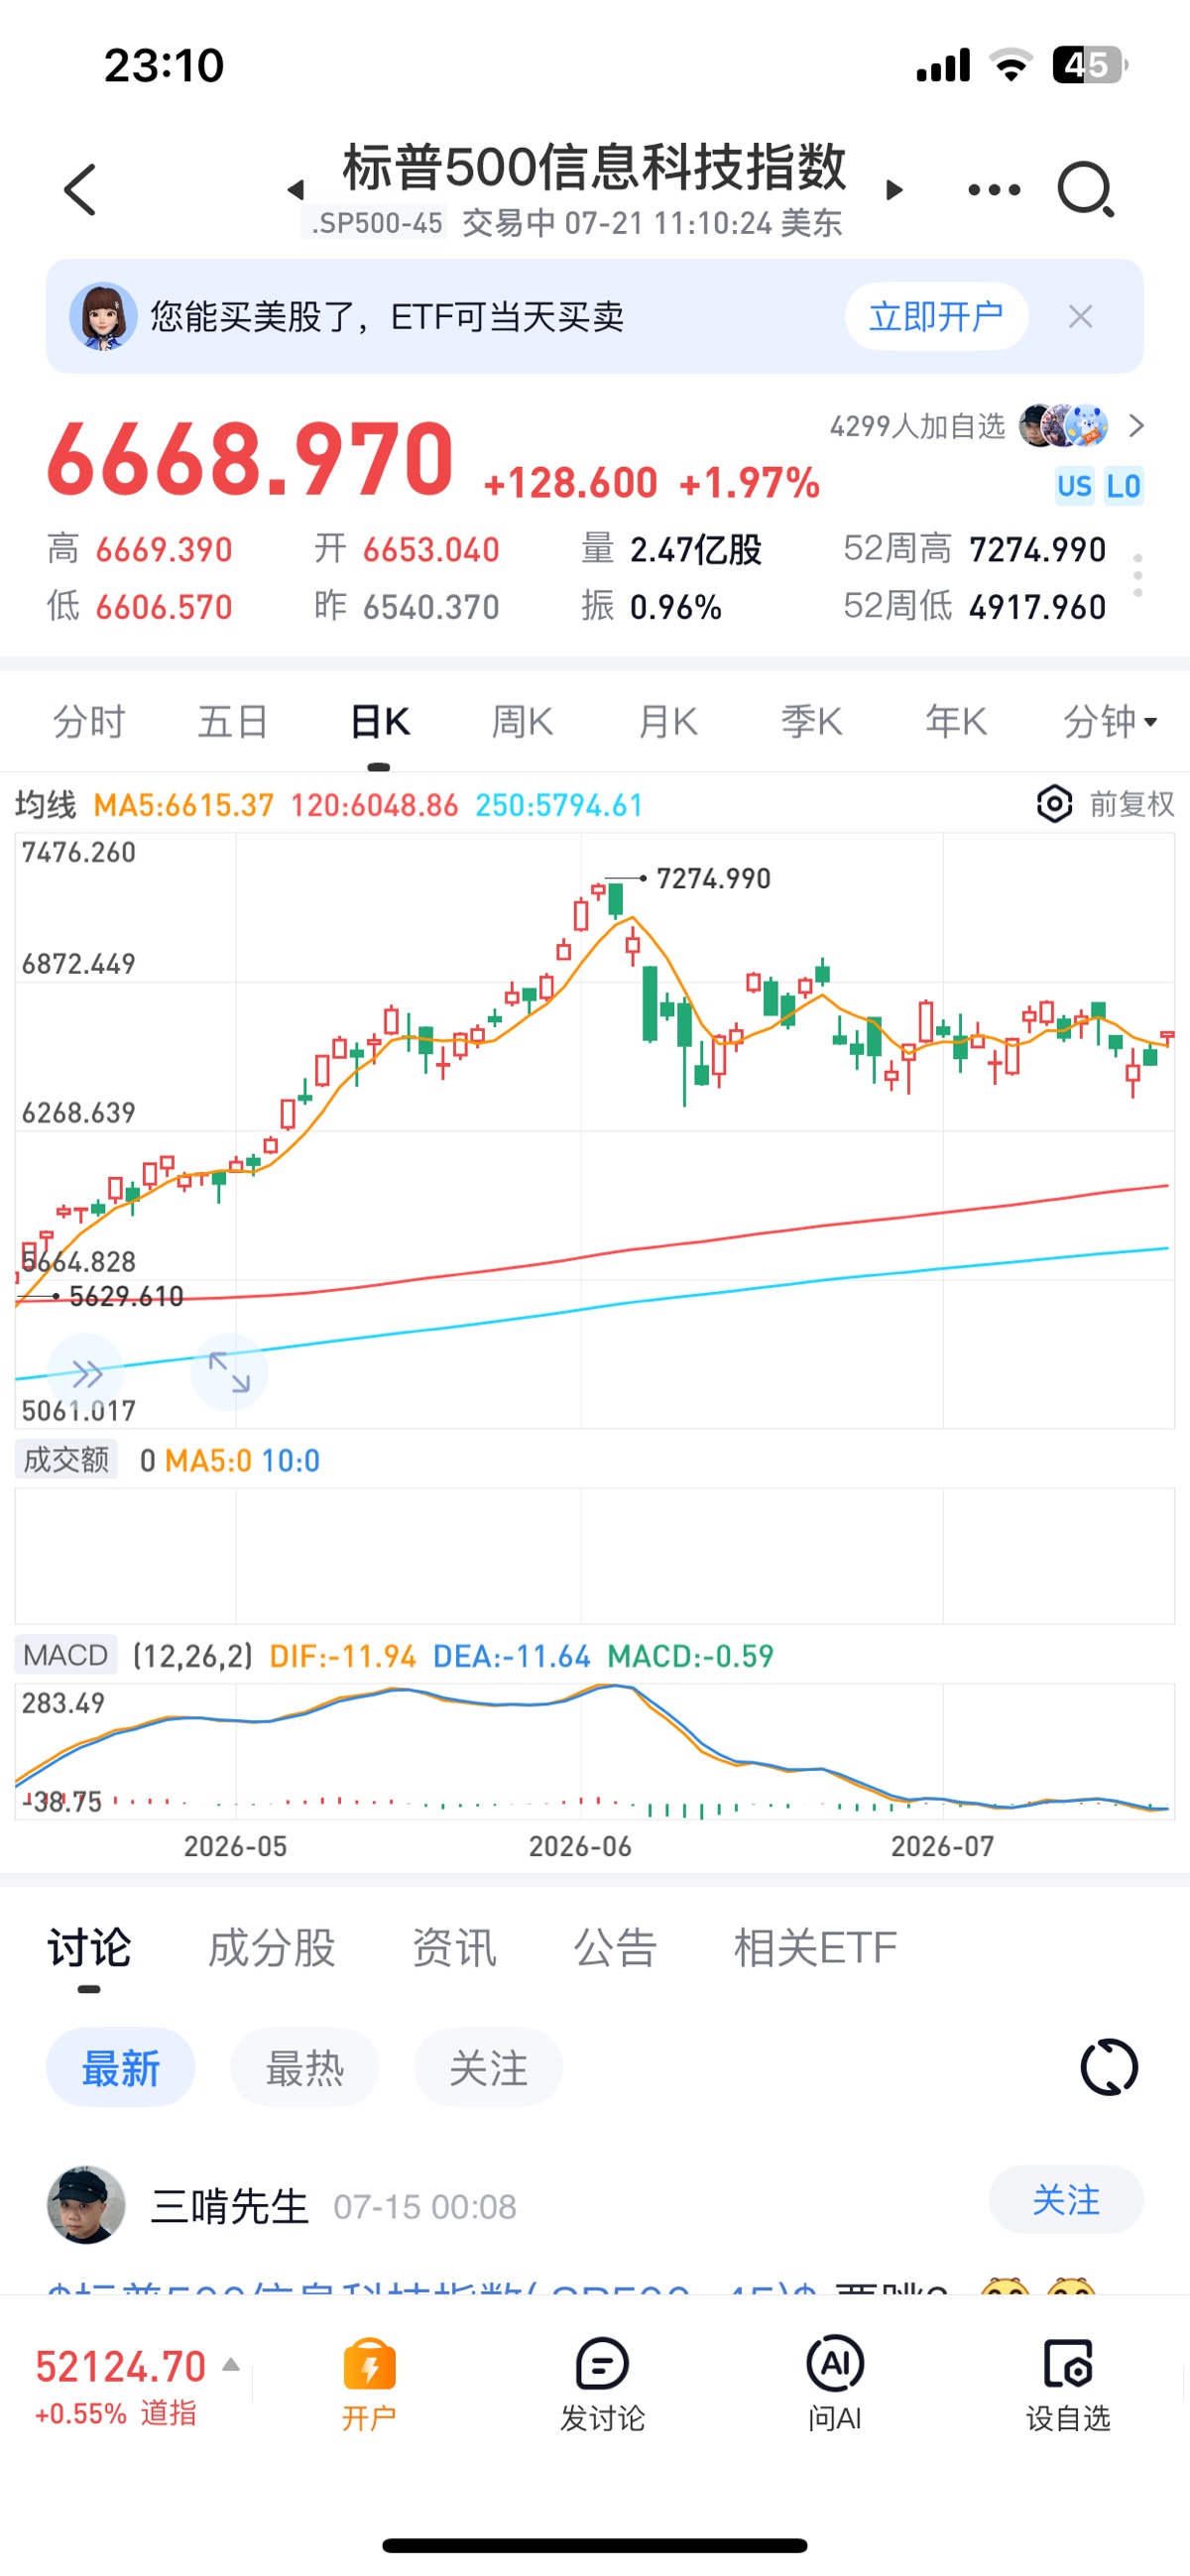Switch to 周K chart tab
1190x2576 pixels.
coord(522,721)
